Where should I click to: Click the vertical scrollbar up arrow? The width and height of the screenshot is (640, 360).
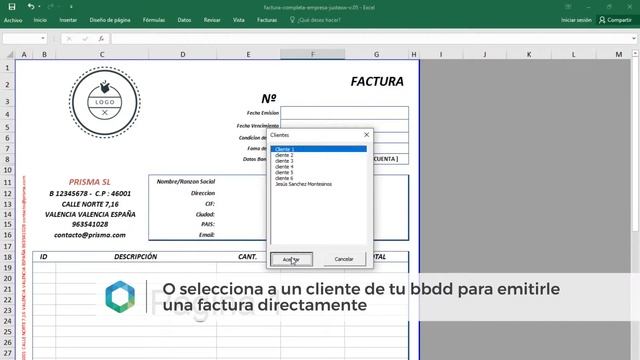pyautogui.click(x=635, y=53)
